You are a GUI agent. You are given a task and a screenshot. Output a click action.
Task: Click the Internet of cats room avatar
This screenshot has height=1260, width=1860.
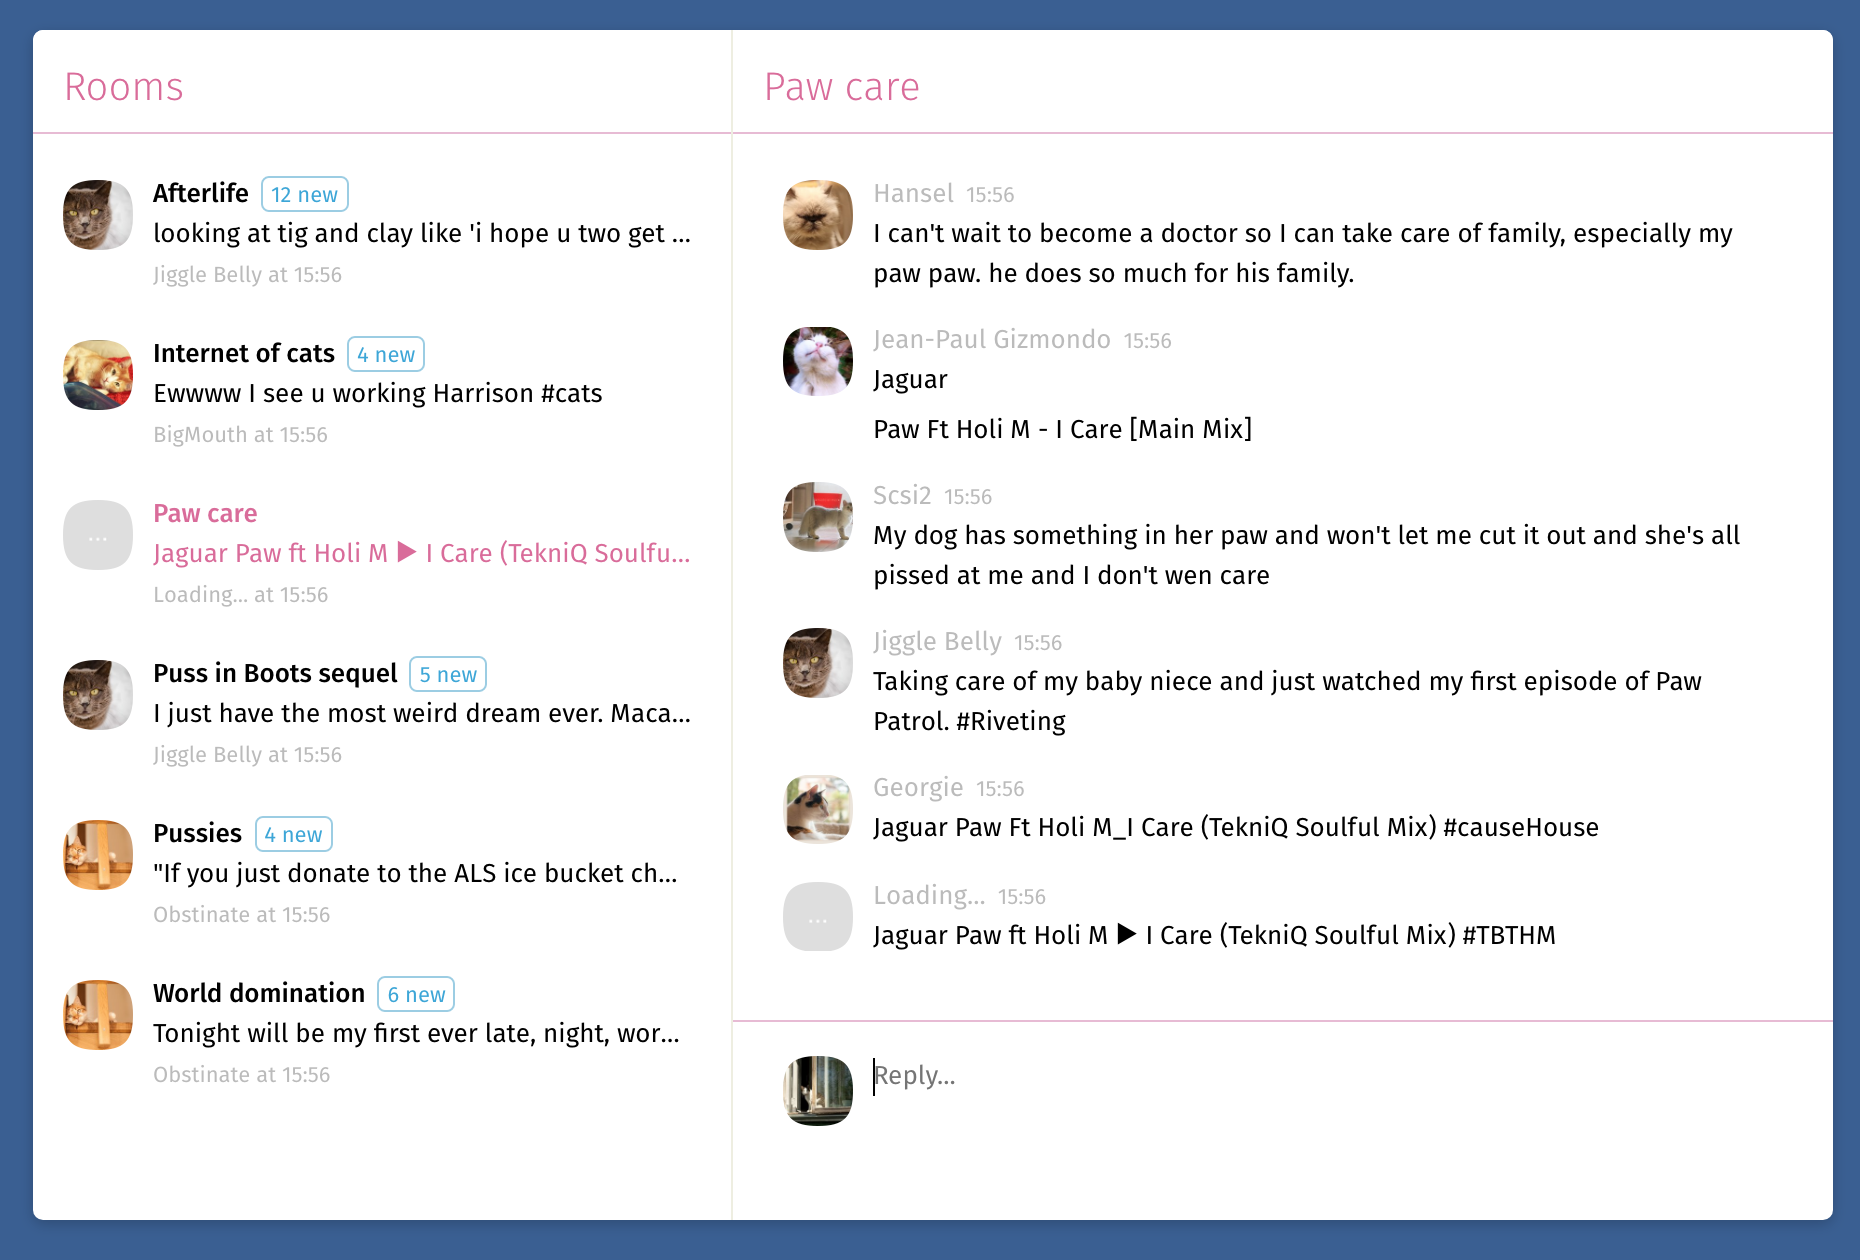(x=97, y=375)
